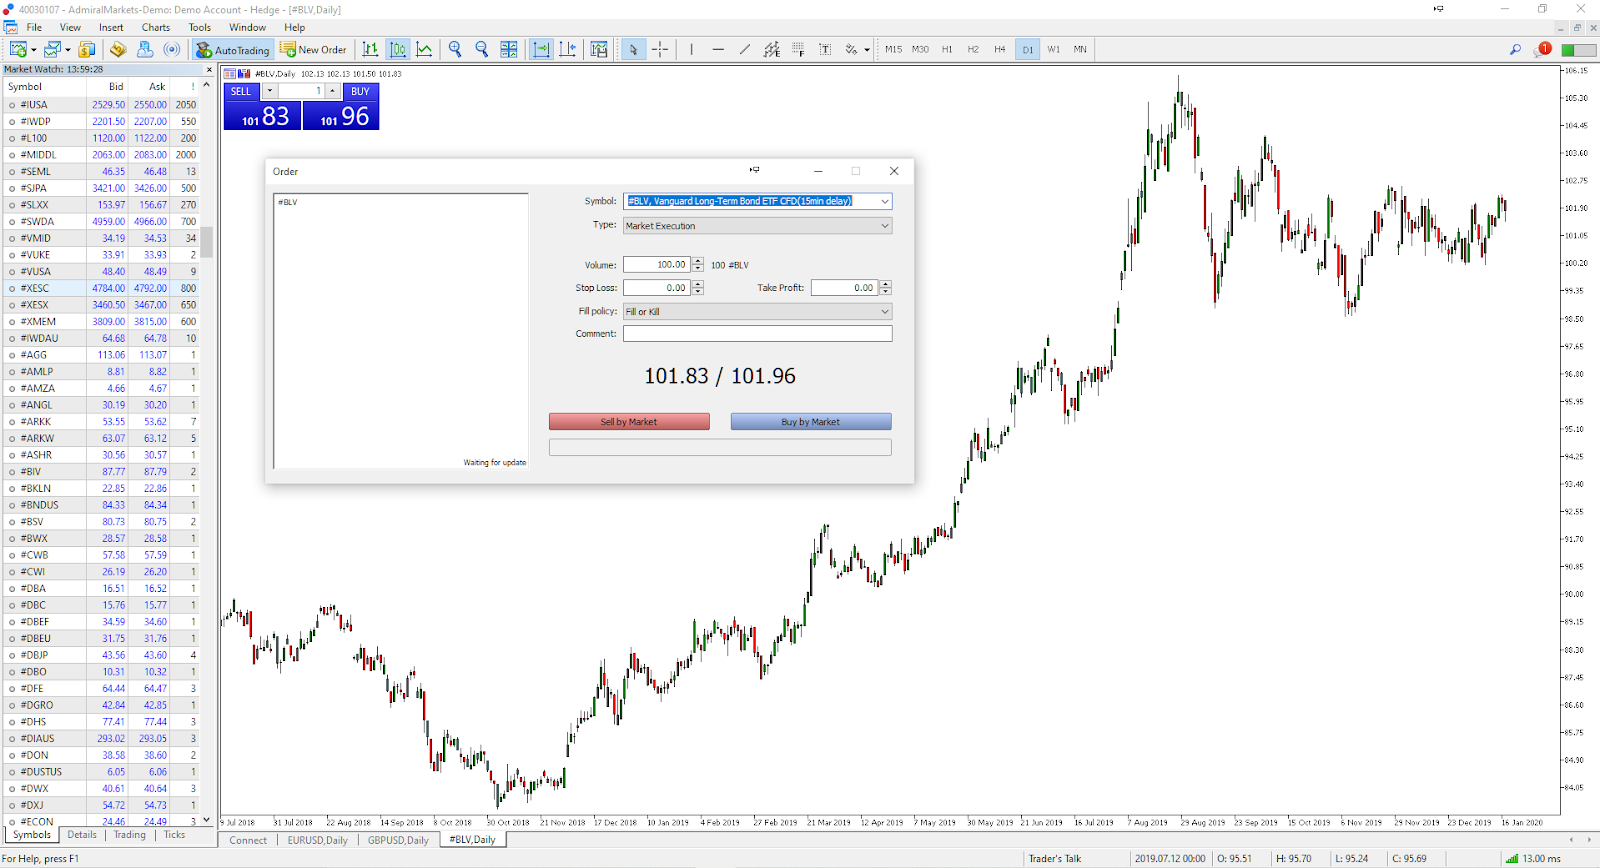The height and width of the screenshot is (868, 1600).
Task: Select the cursor arrow tool
Action: tap(633, 49)
